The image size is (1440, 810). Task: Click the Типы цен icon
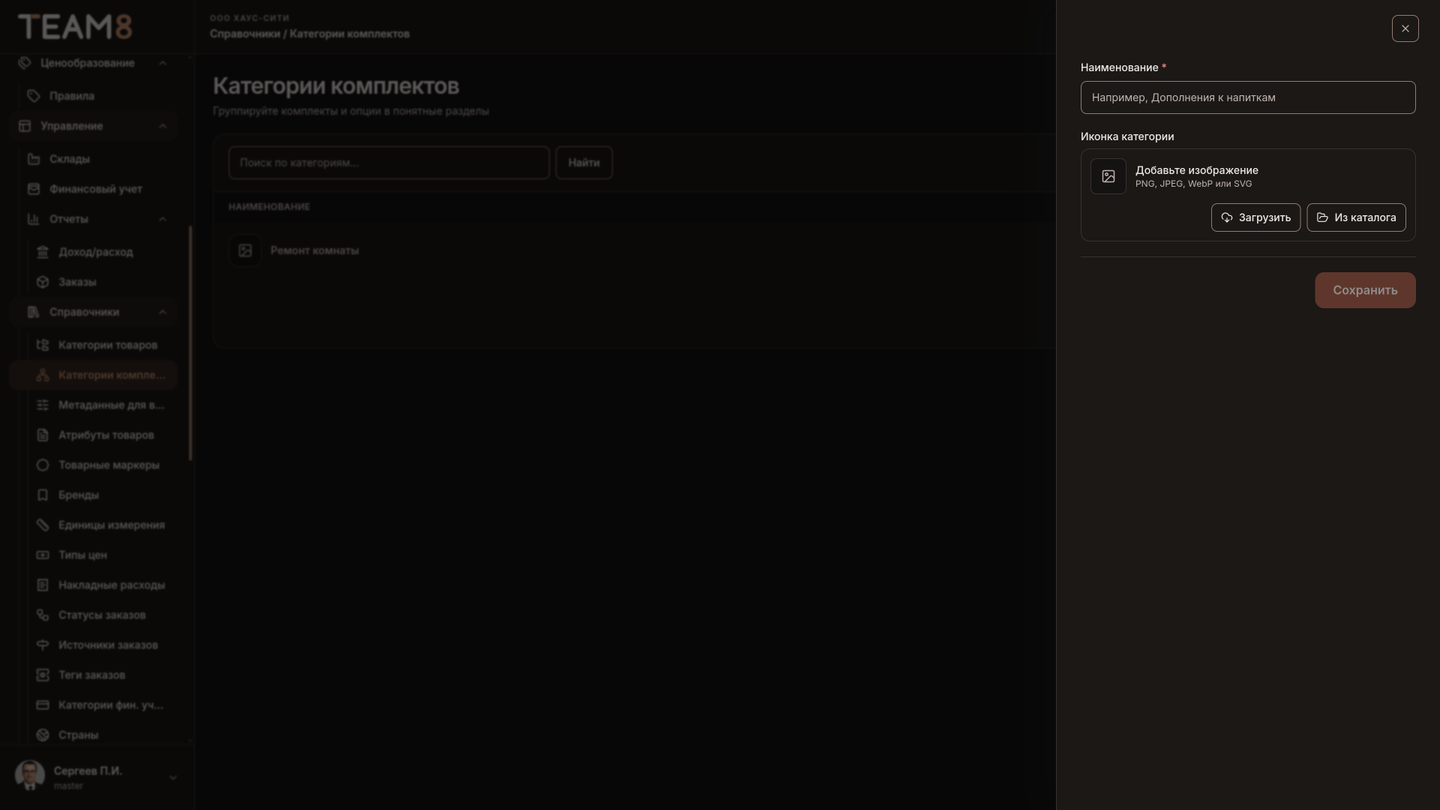click(42, 555)
